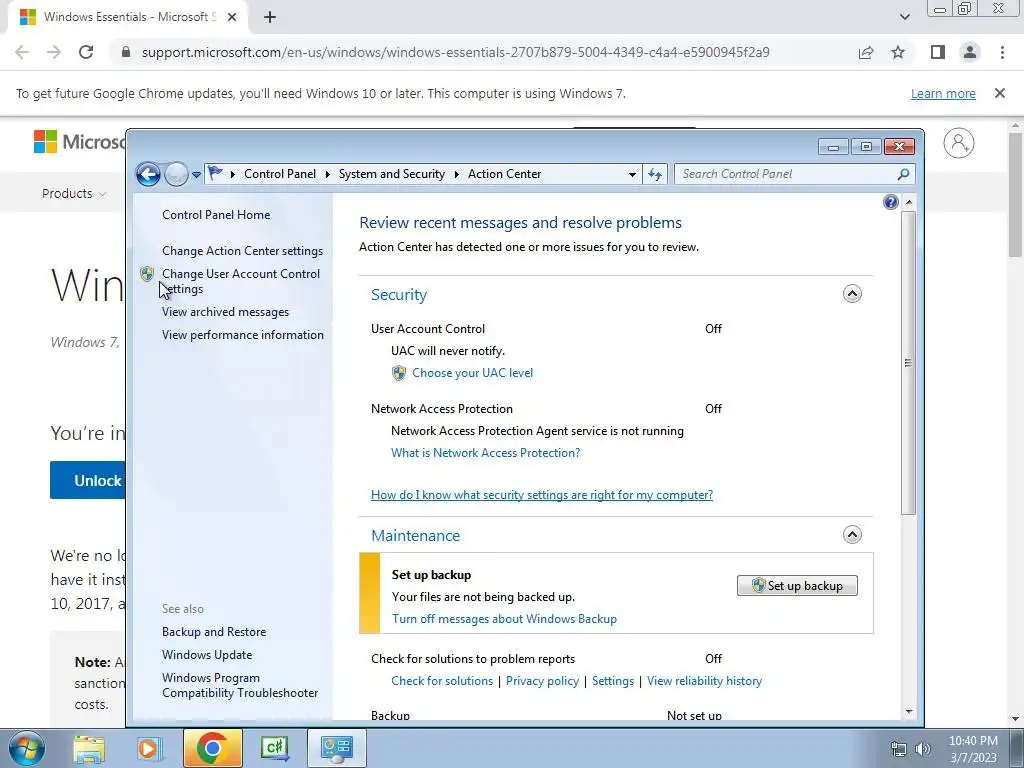The height and width of the screenshot is (768, 1024).
Task: Open Windows Explorer from taskbar
Action: (x=89, y=748)
